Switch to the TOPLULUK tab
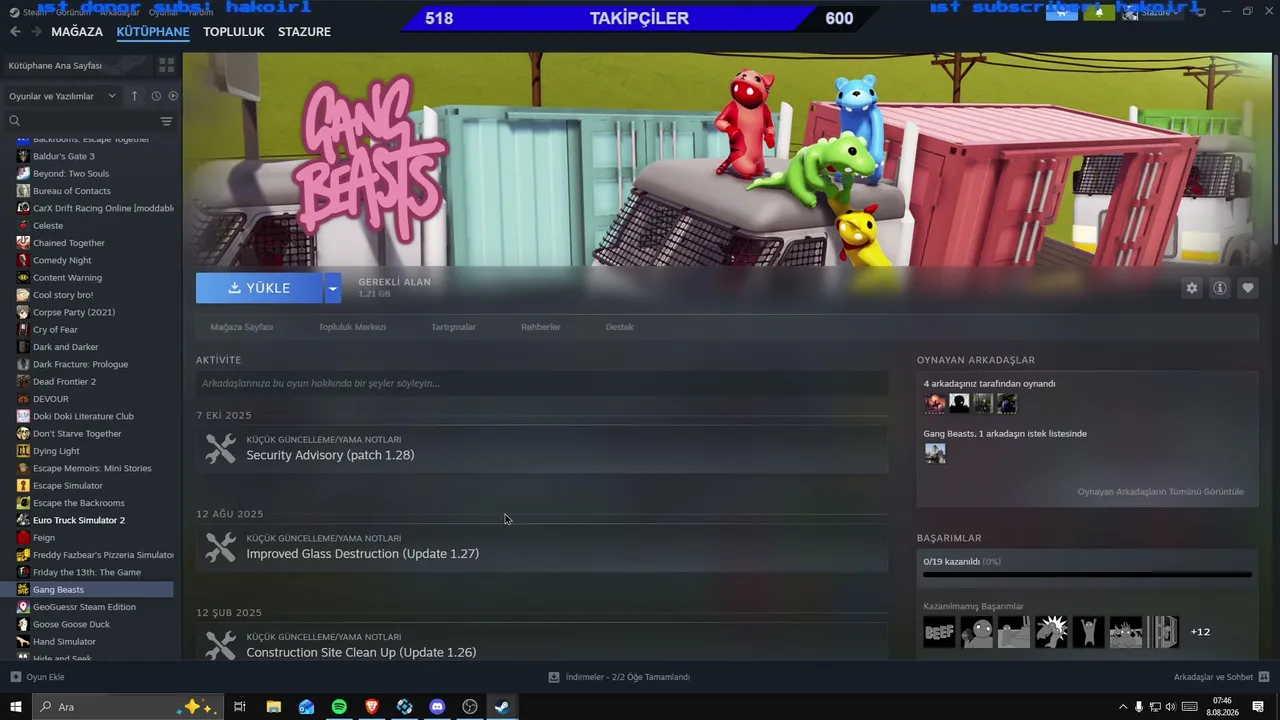The width and height of the screenshot is (1280, 720). (234, 32)
